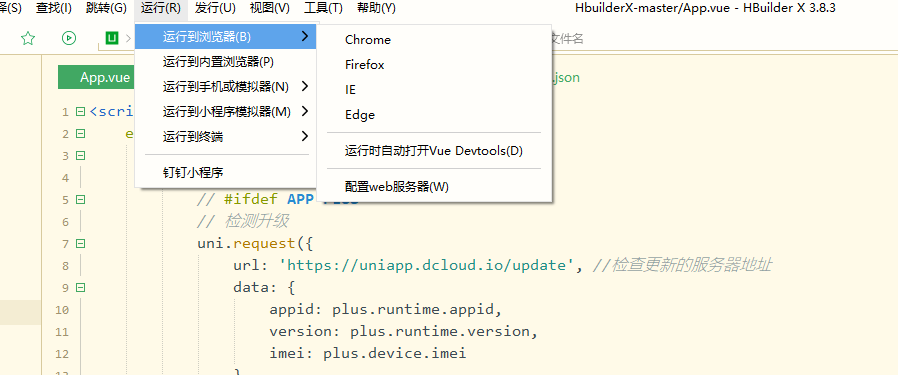Screen dimensions: 898x375
Task: Open the 发行(U) menu
Action: point(215,8)
